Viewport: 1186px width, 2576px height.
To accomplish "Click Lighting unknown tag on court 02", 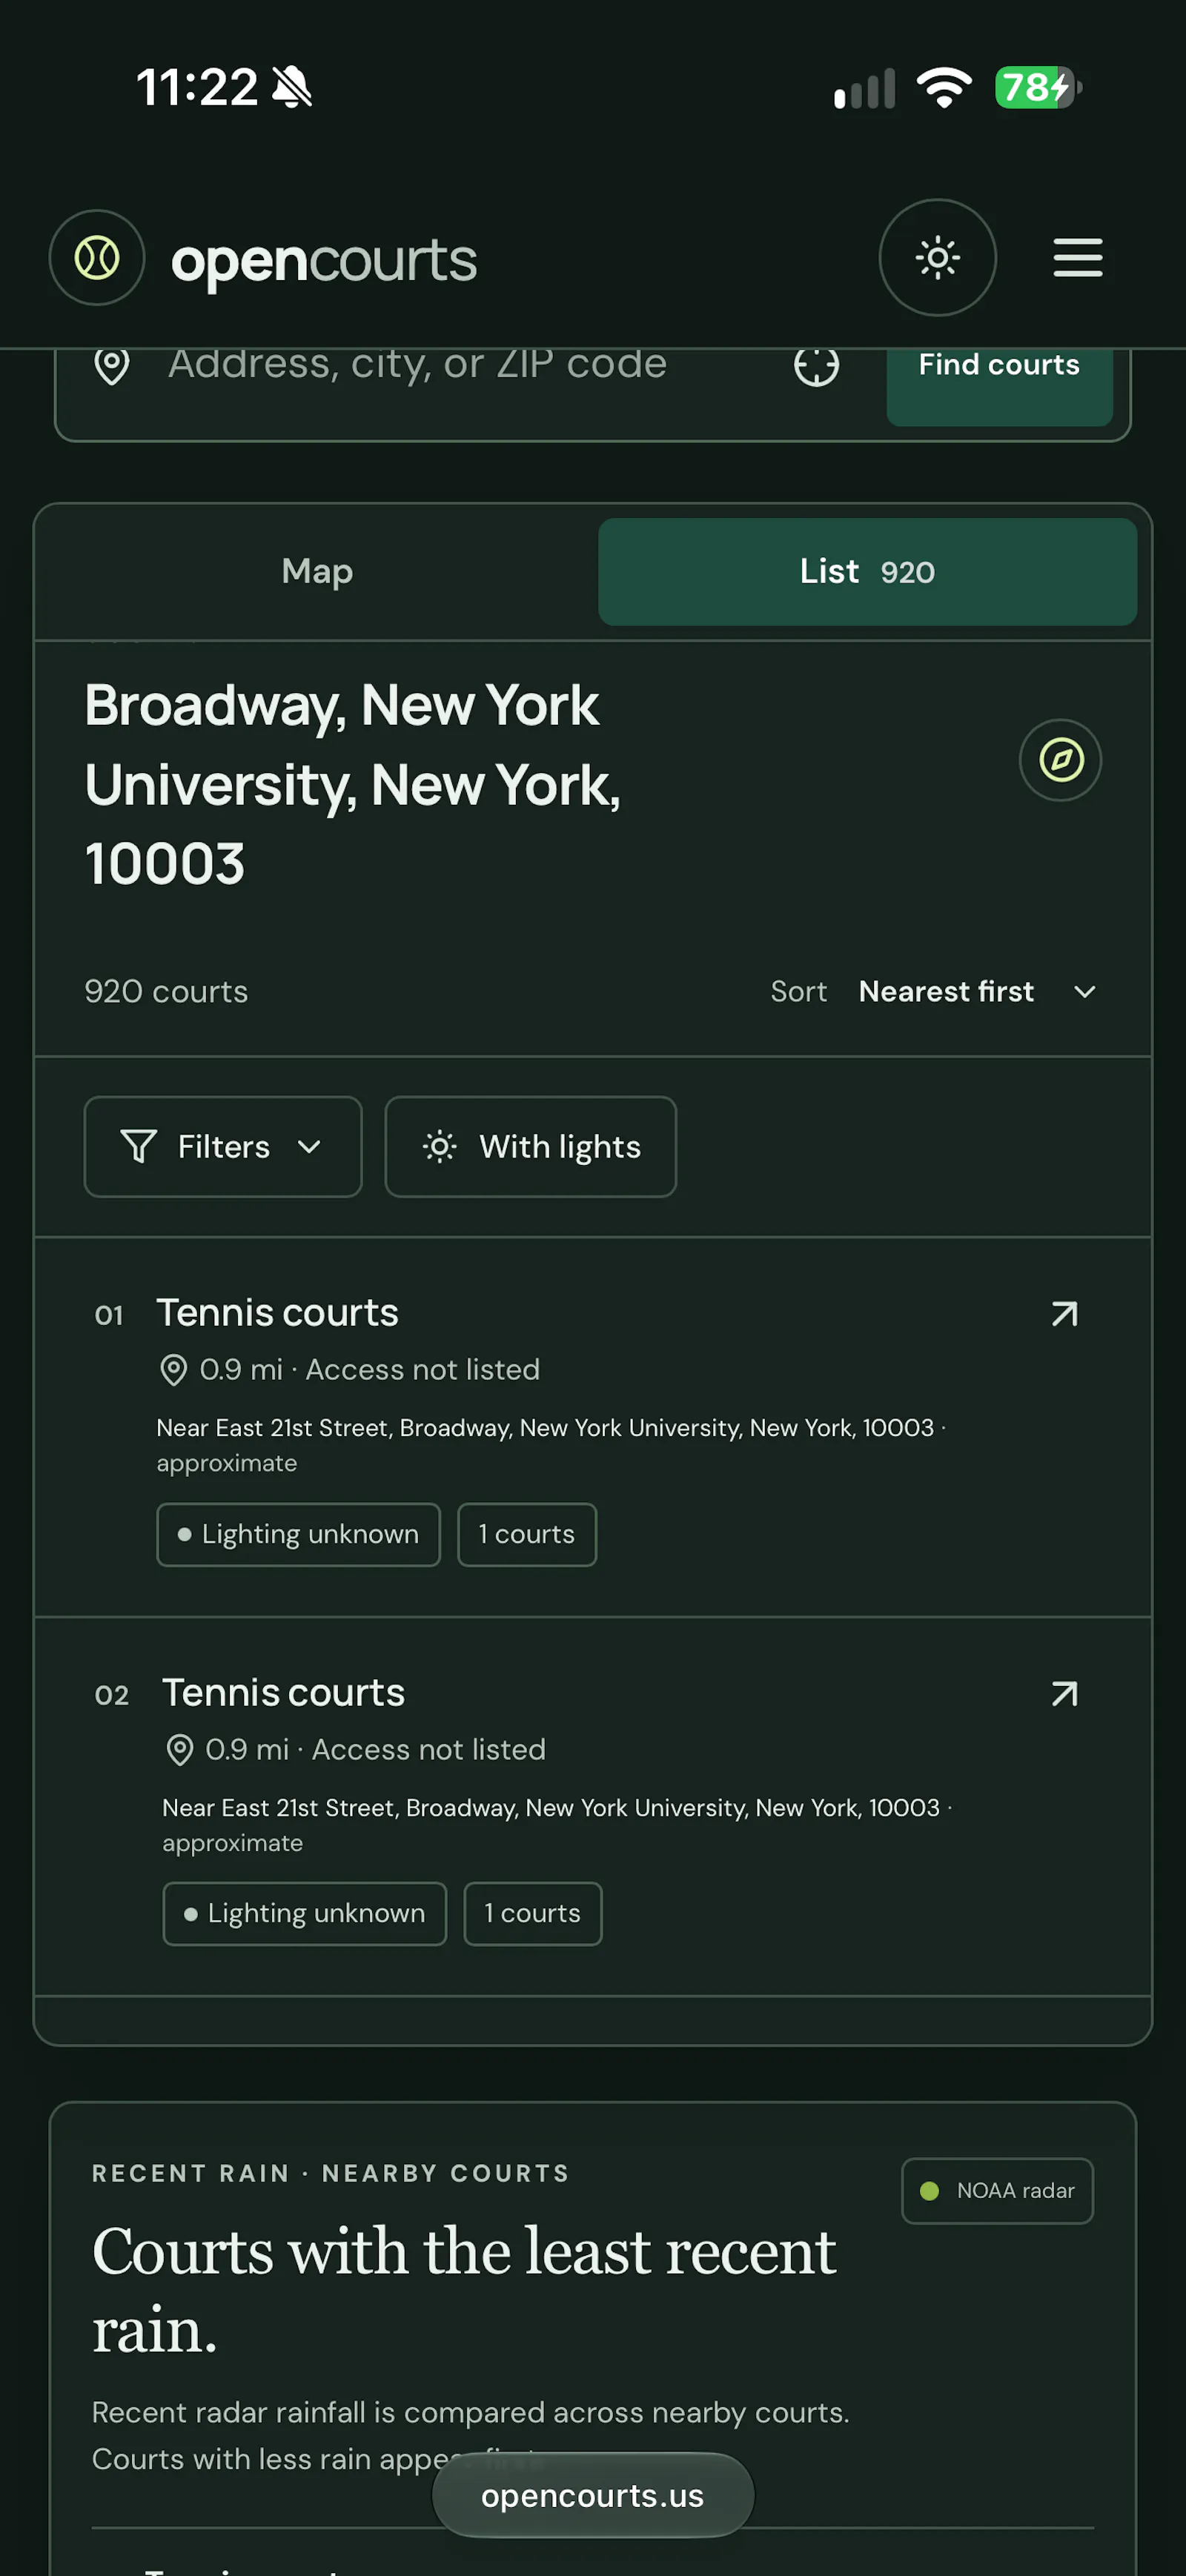I will pyautogui.click(x=304, y=1913).
